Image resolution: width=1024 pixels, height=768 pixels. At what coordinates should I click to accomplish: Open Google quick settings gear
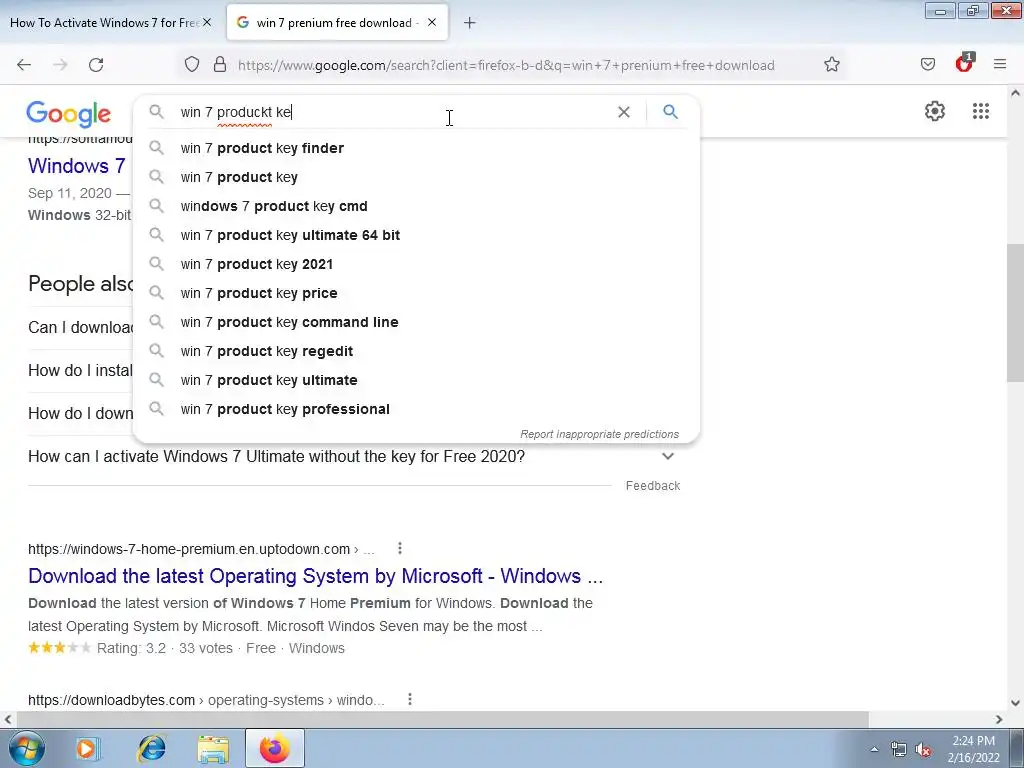click(x=935, y=111)
